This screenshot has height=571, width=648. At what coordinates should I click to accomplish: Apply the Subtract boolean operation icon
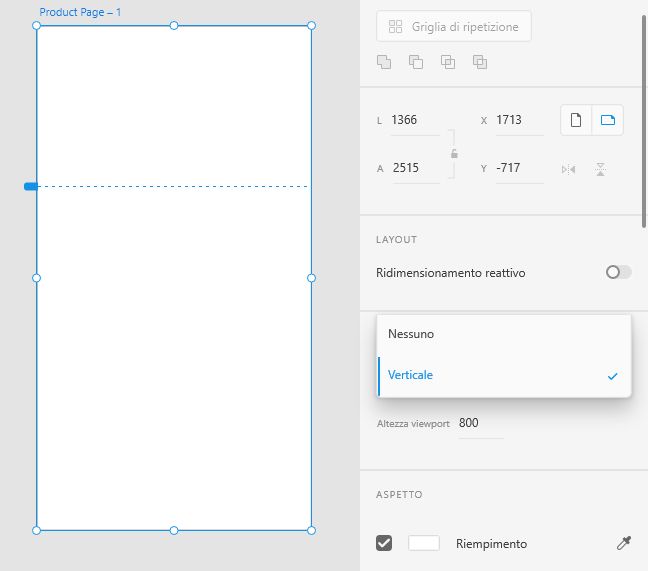(416, 62)
